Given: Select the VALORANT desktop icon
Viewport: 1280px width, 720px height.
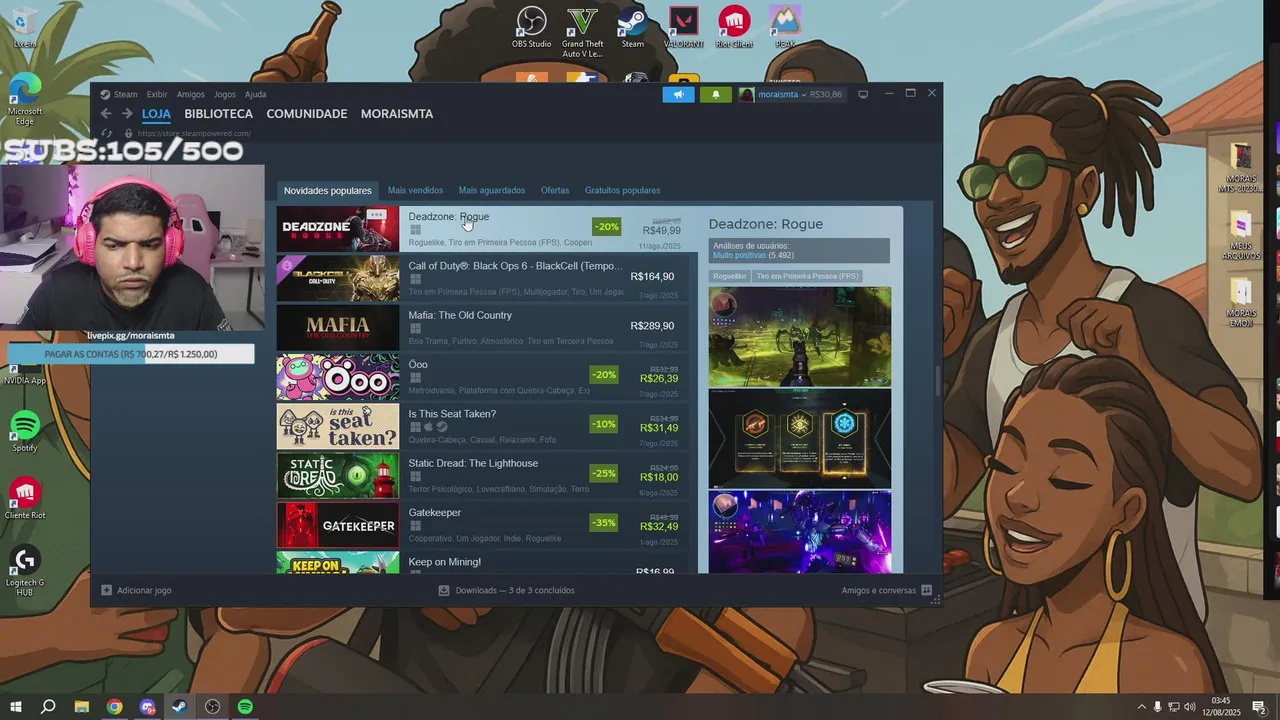Looking at the screenshot, I should coord(684,27).
